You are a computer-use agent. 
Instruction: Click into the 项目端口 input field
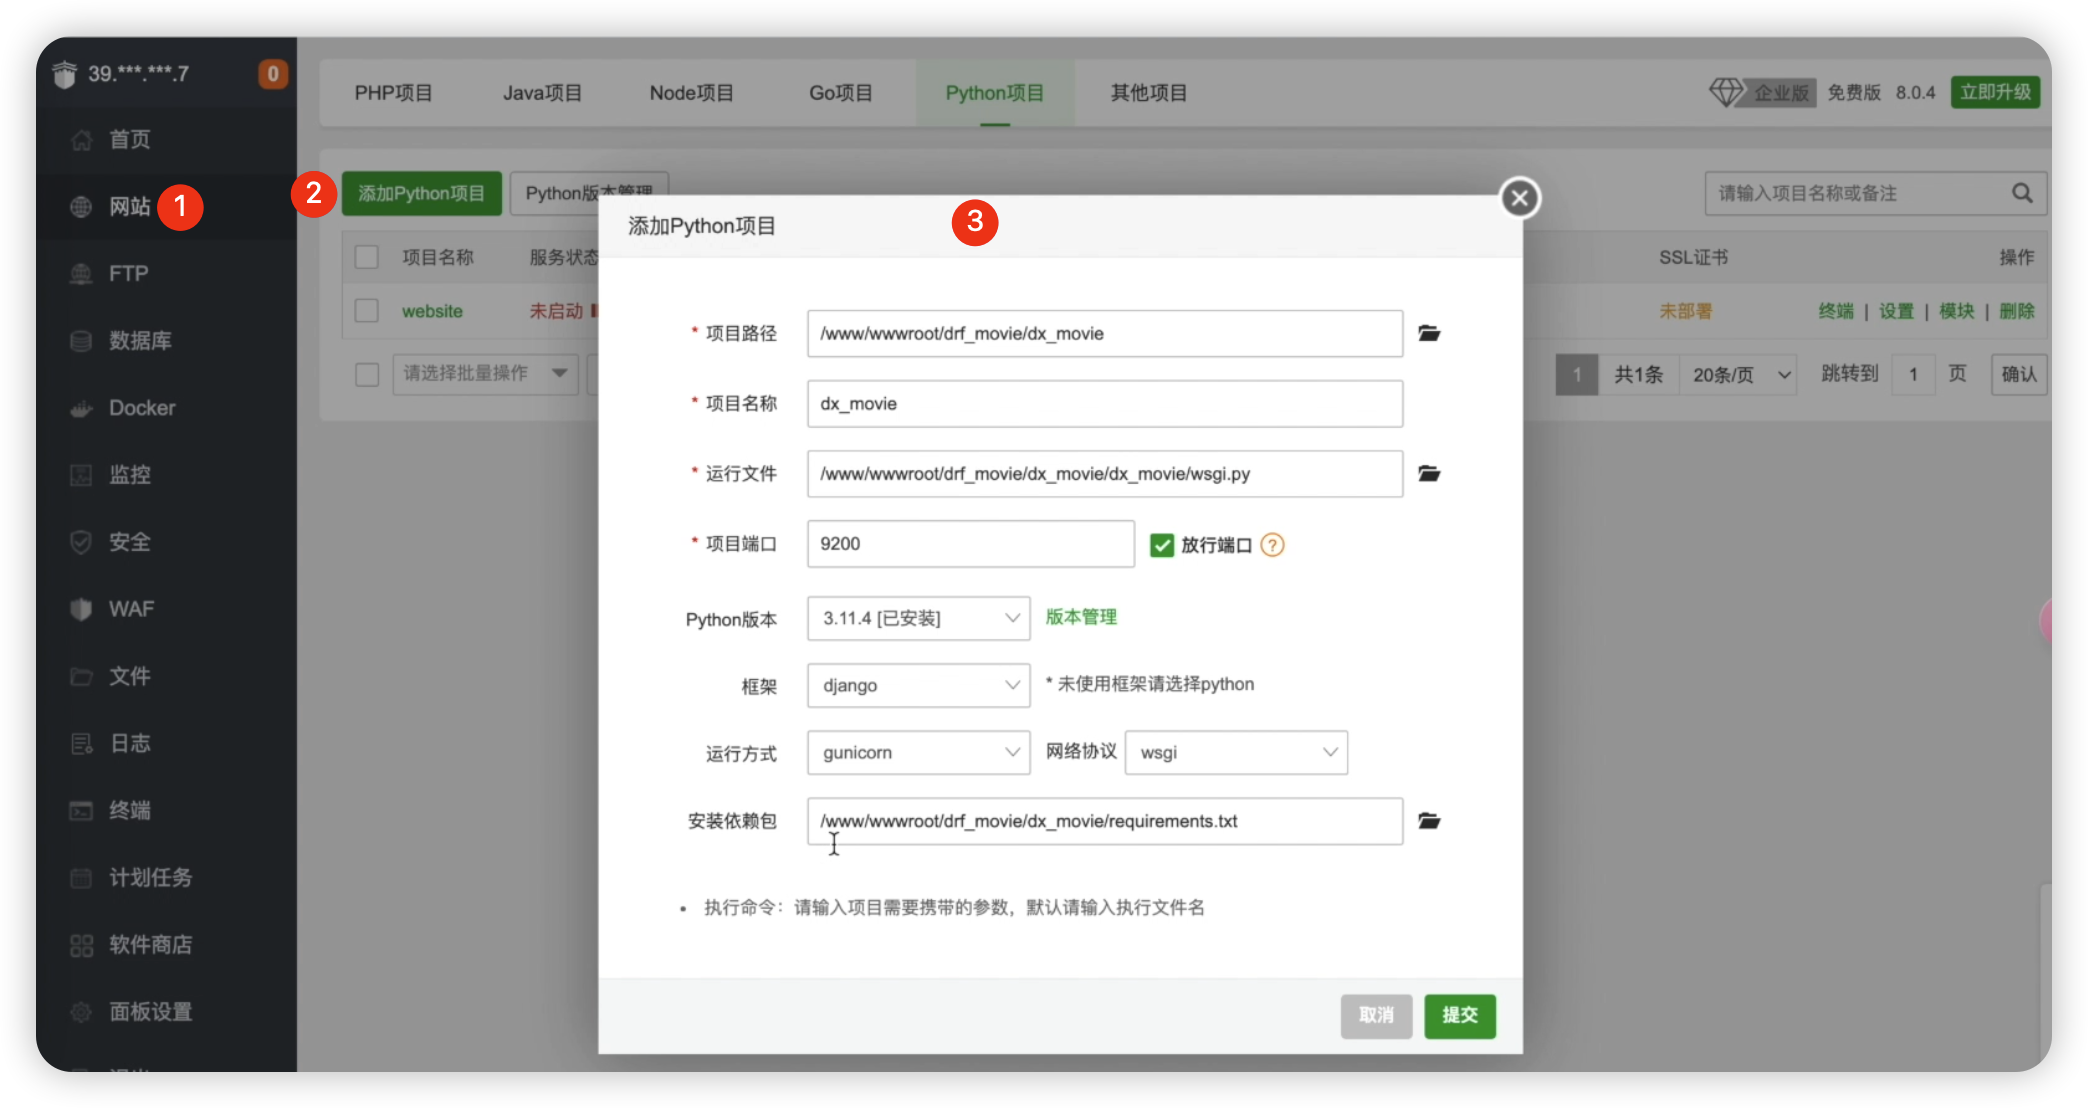[970, 543]
